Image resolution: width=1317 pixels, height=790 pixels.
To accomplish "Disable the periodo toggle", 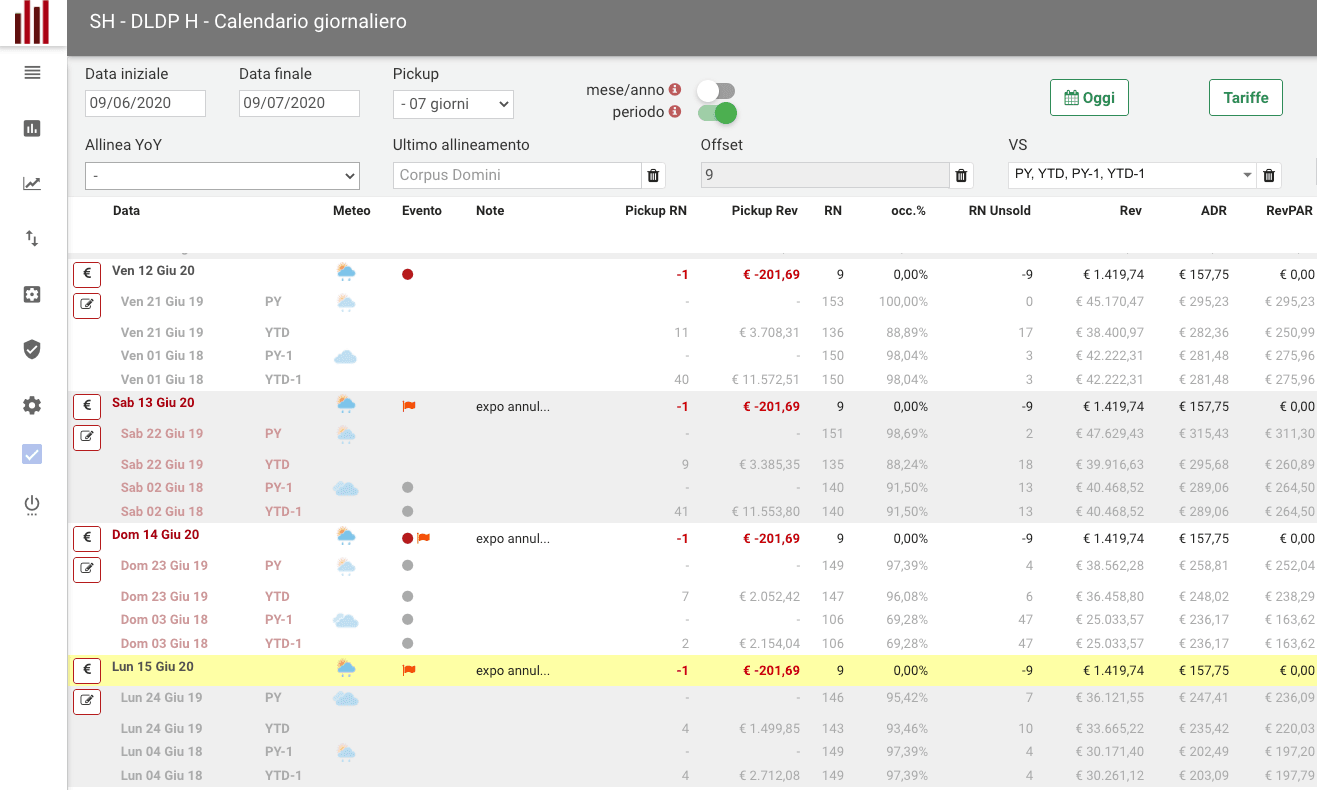I will pyautogui.click(x=716, y=113).
